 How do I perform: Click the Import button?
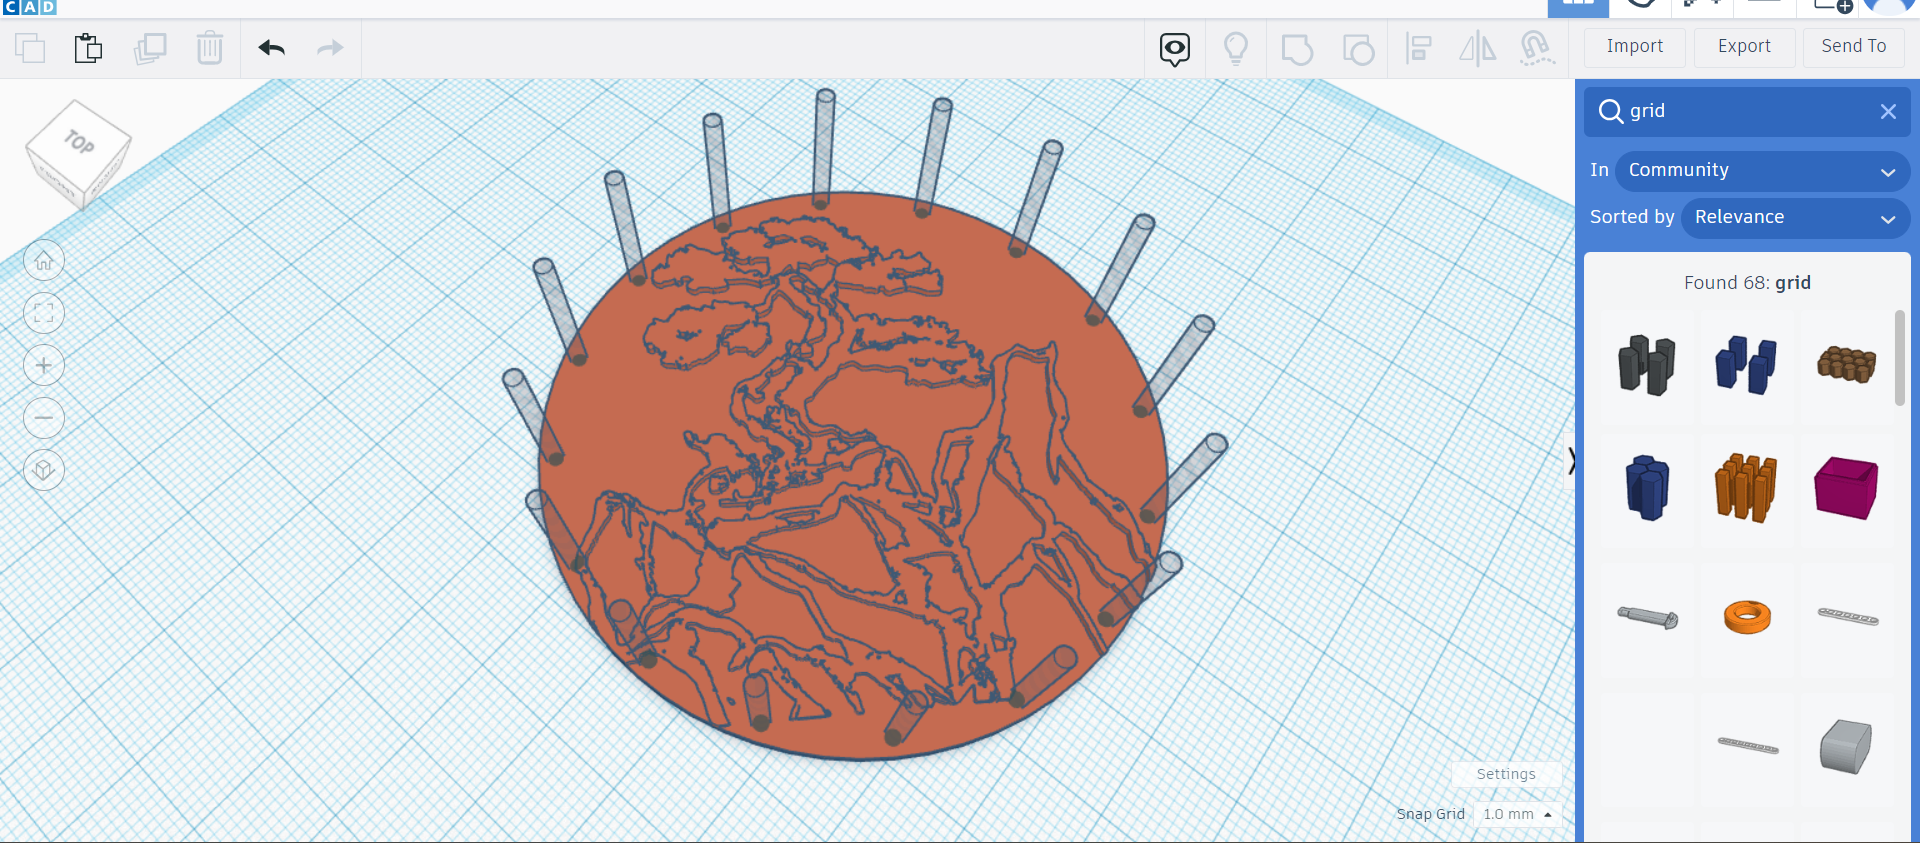[x=1635, y=47]
